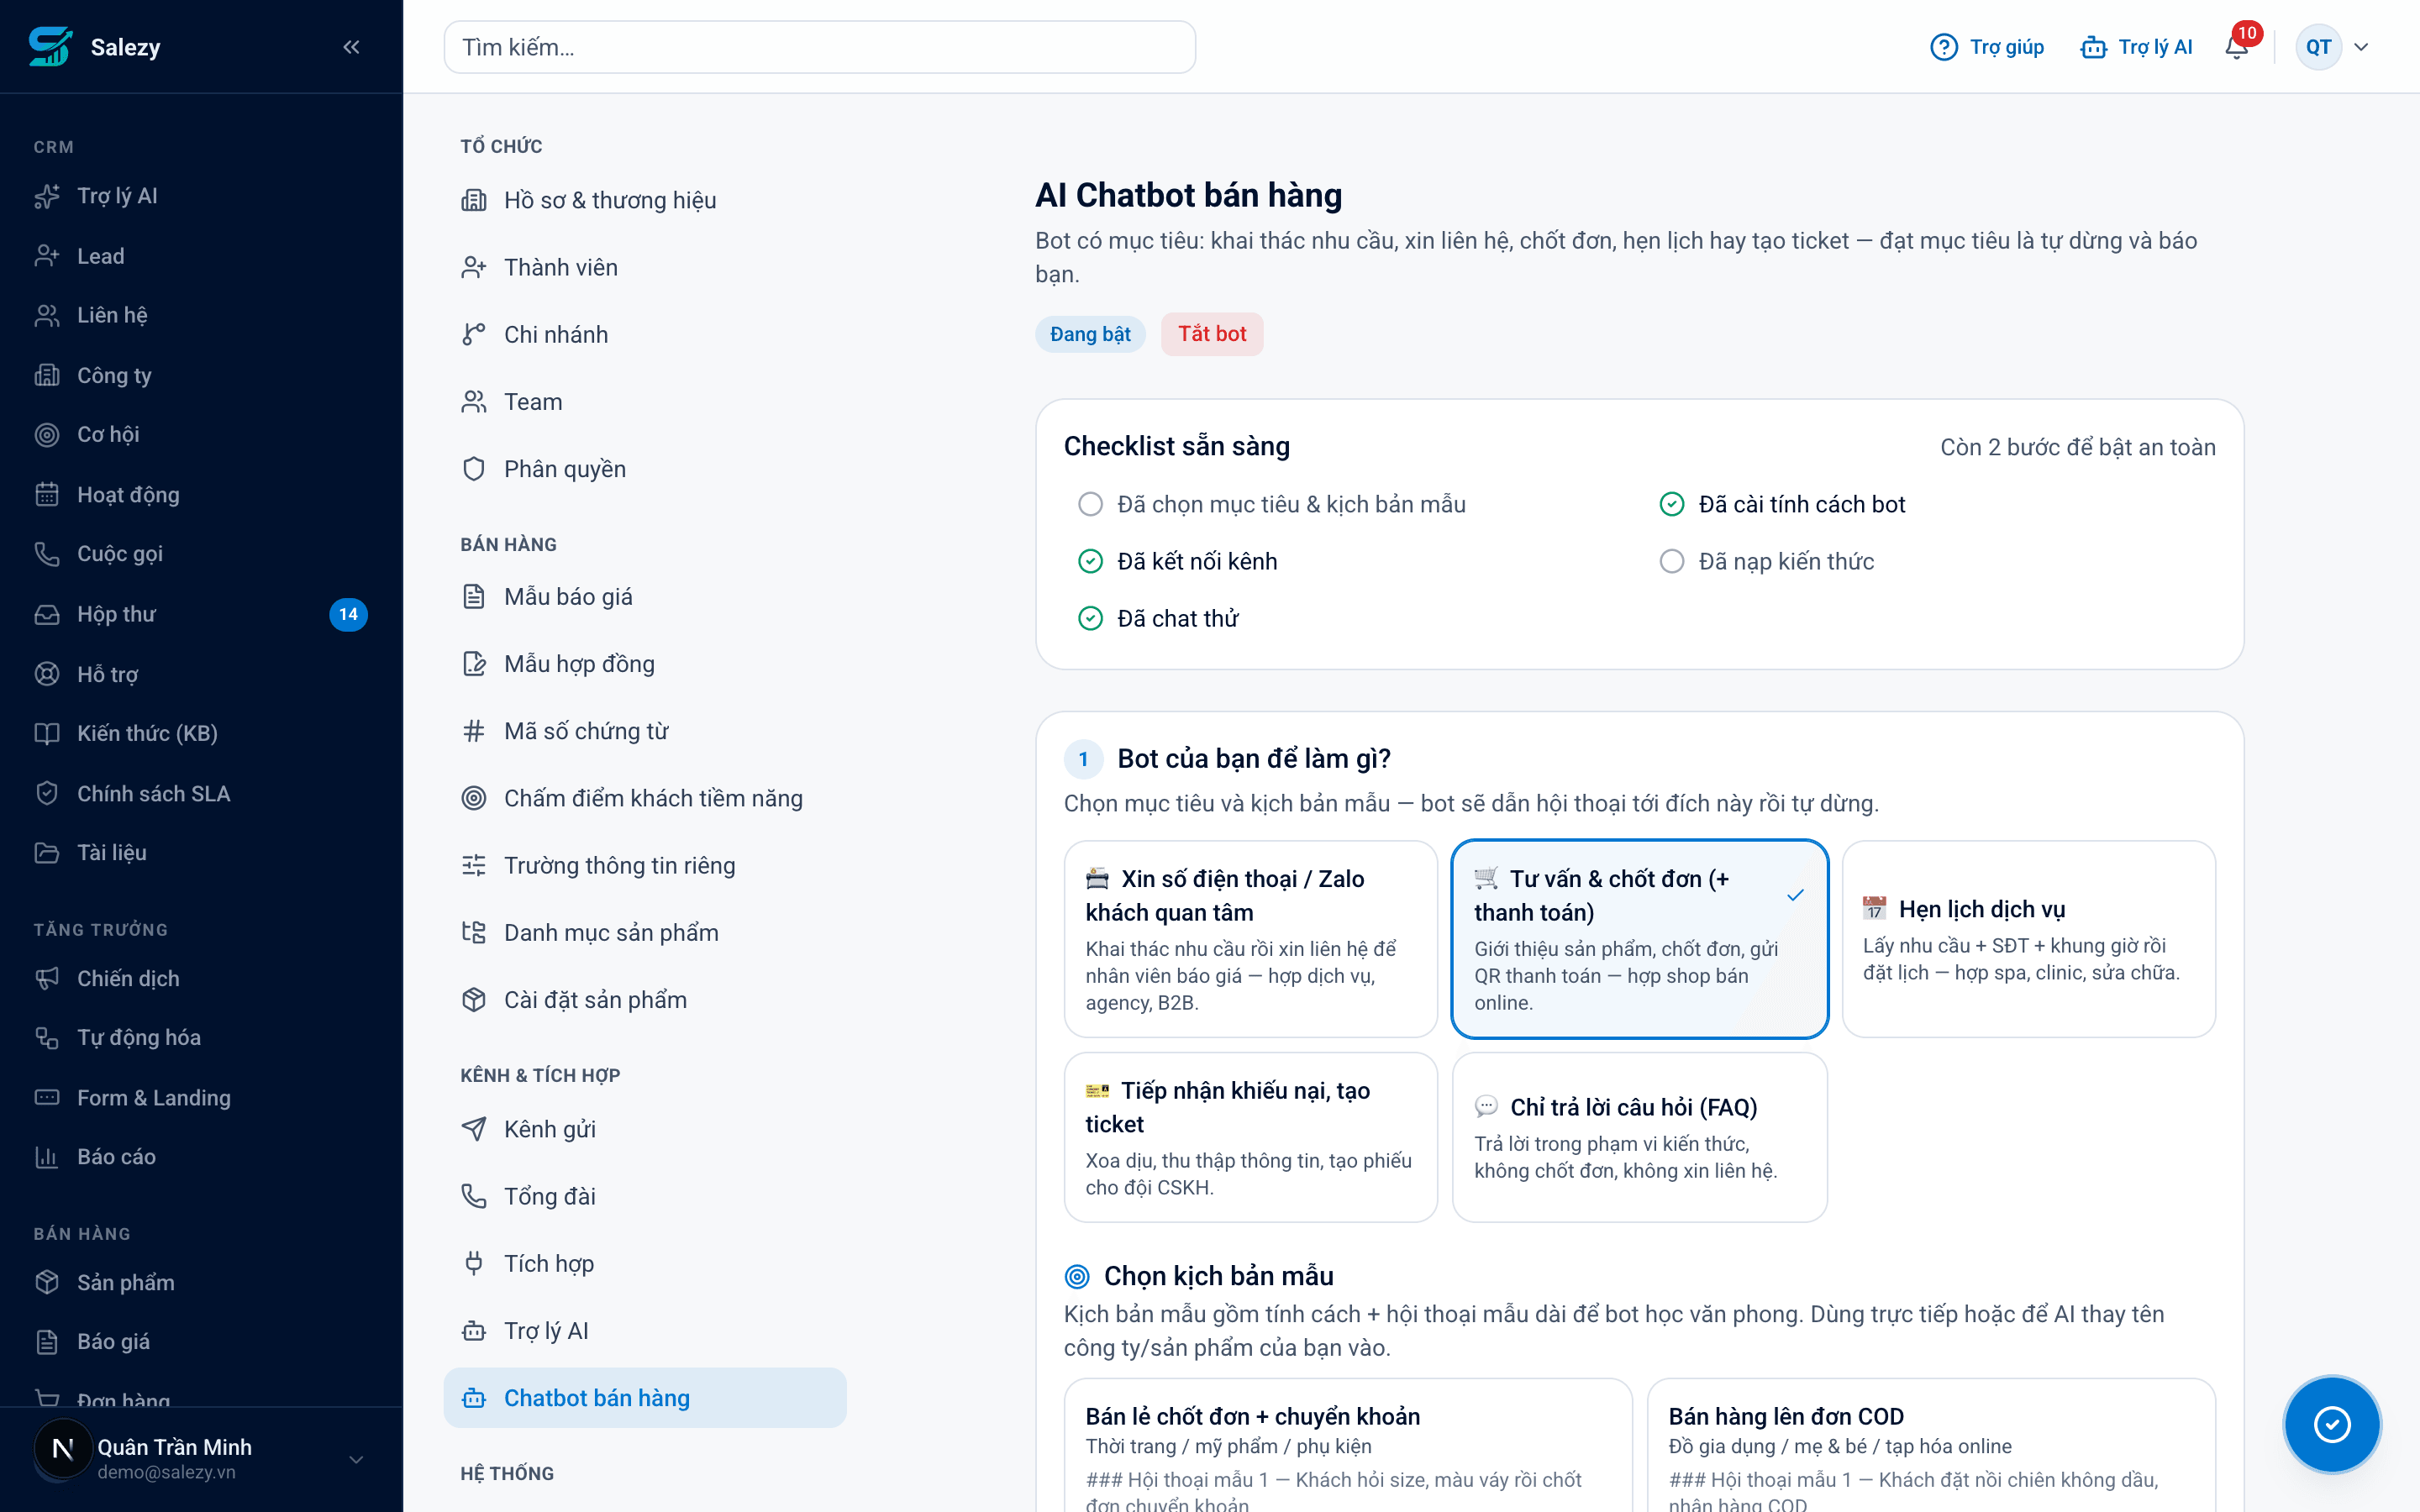Open Hộp thư inbox item

(201, 614)
